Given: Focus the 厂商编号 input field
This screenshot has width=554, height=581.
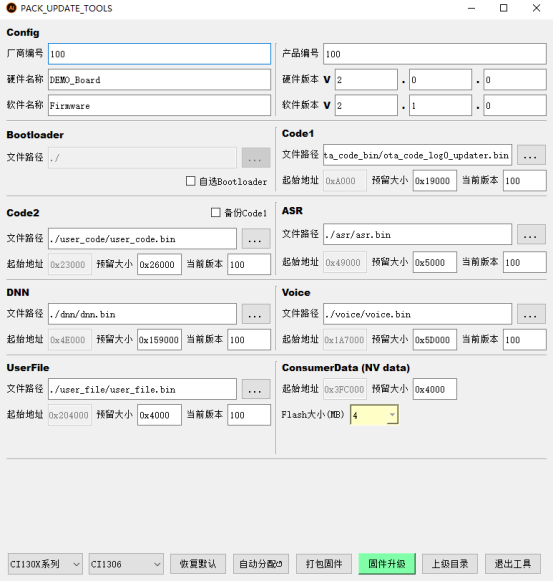Looking at the screenshot, I should tap(159, 54).
